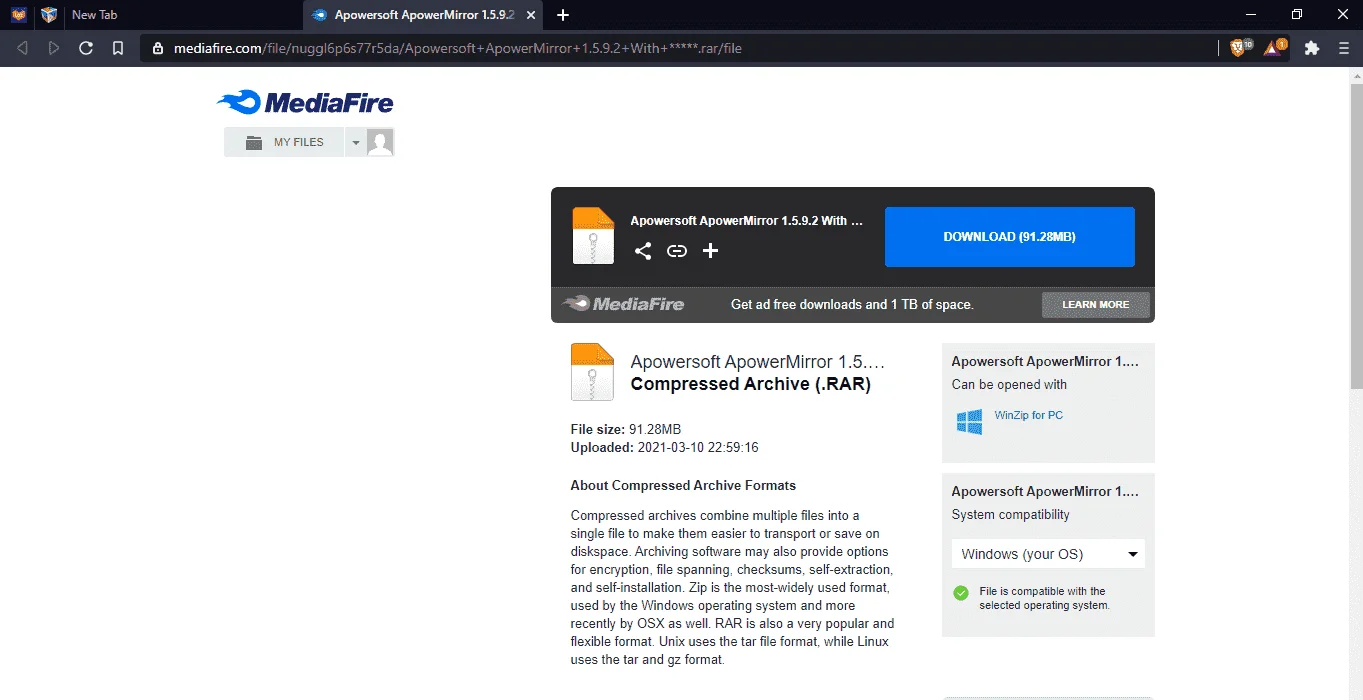Open the browser extensions puzzle icon

click(x=1312, y=48)
